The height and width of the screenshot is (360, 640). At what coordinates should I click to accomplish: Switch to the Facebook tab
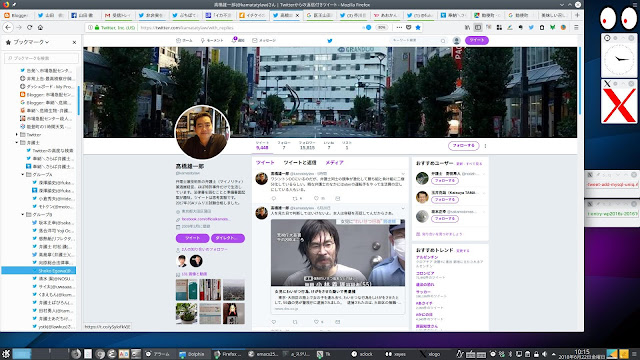(84, 15)
